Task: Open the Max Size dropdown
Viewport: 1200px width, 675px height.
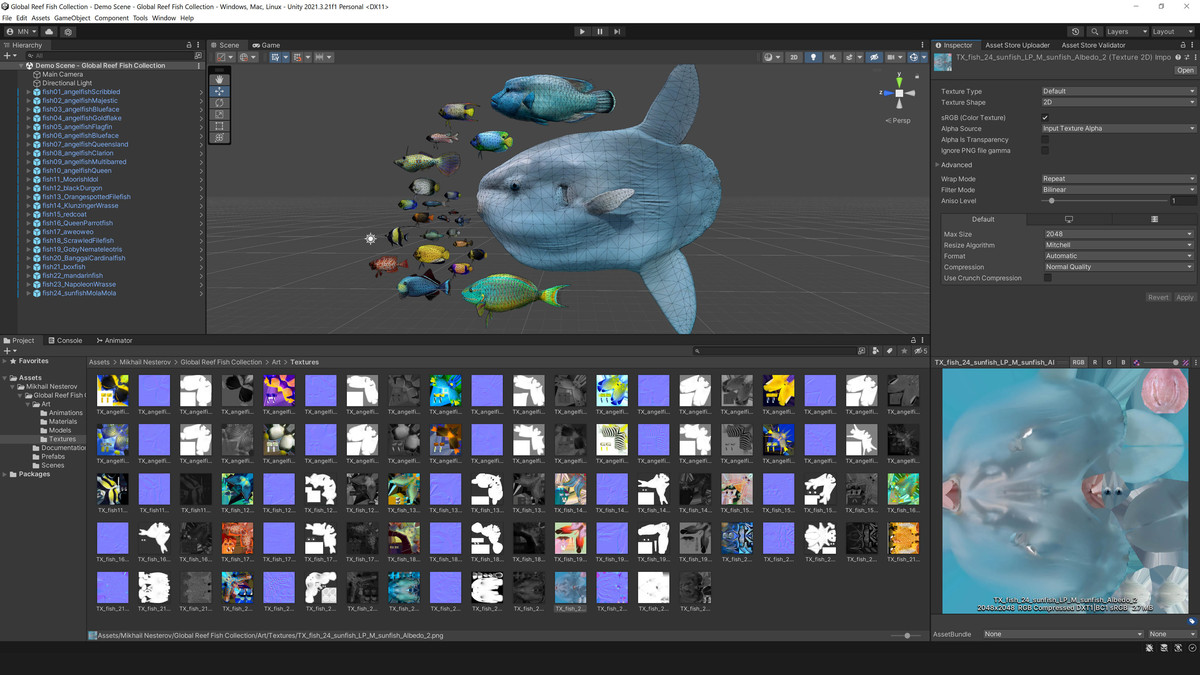Action: (x=1118, y=233)
